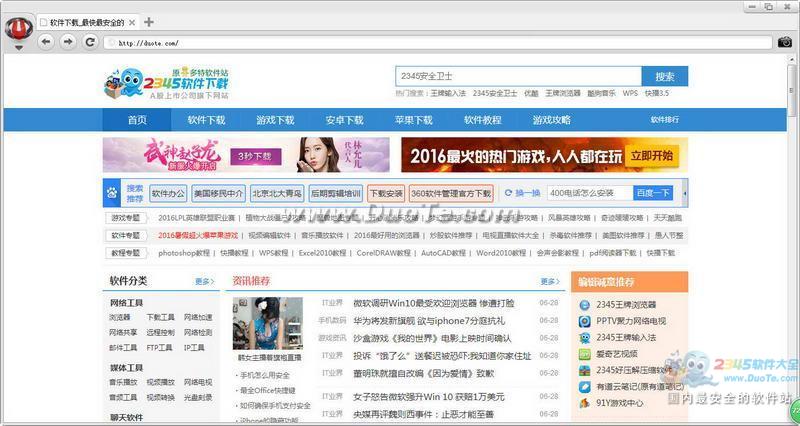Screen dimensions: 800x426
Task: Open a new tab with the plus icon
Action: point(148,22)
